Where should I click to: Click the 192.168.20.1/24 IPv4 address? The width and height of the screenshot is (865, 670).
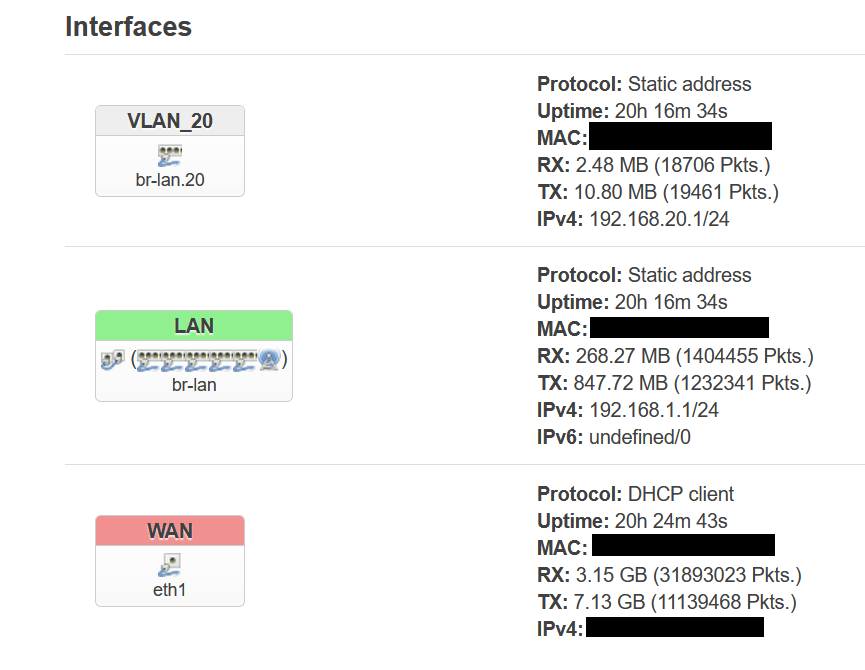pyautogui.click(x=659, y=219)
